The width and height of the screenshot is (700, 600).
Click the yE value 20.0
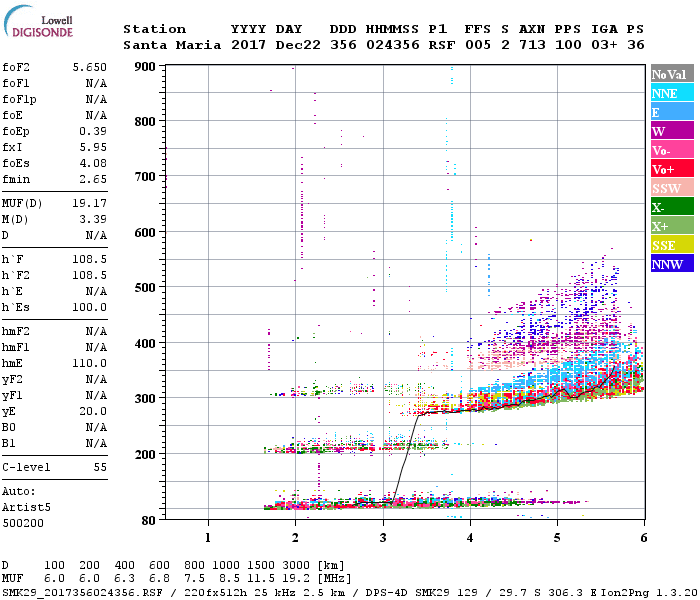tap(93, 412)
